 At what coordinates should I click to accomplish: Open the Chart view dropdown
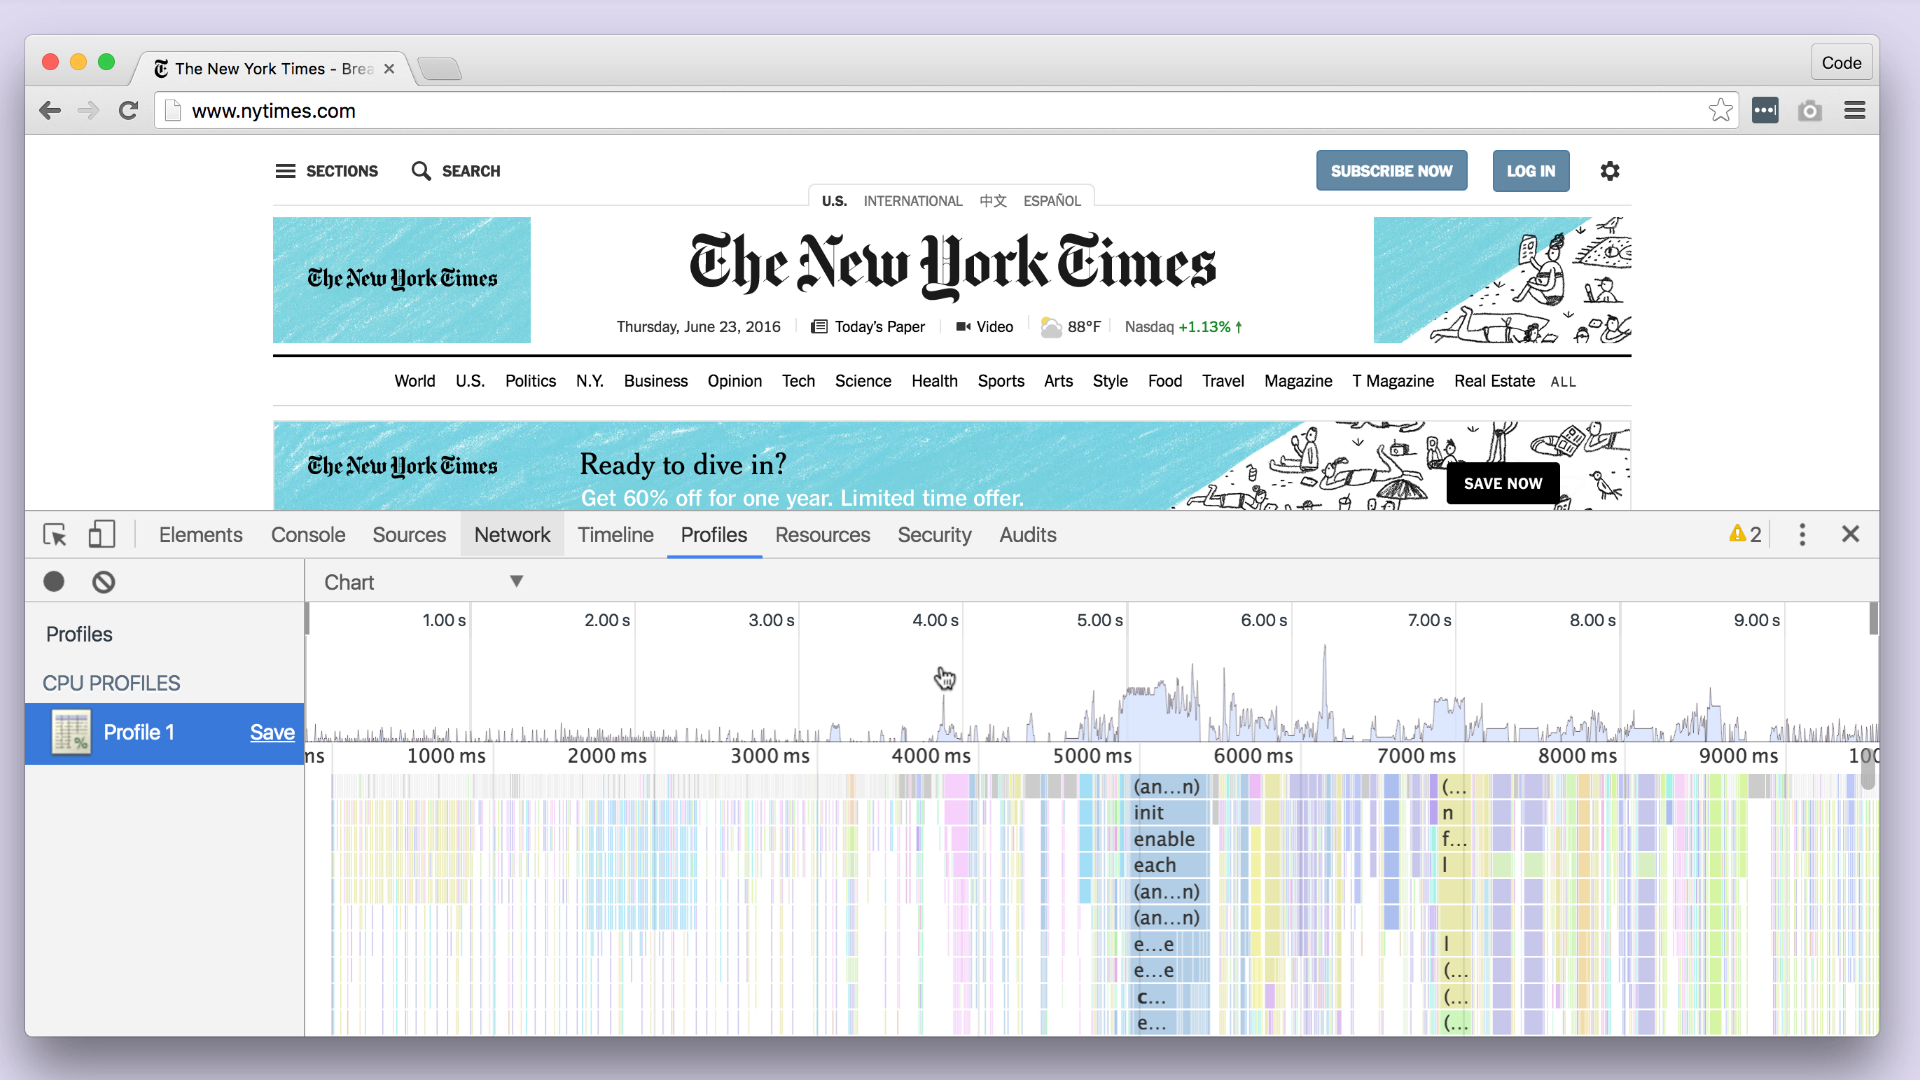424,582
